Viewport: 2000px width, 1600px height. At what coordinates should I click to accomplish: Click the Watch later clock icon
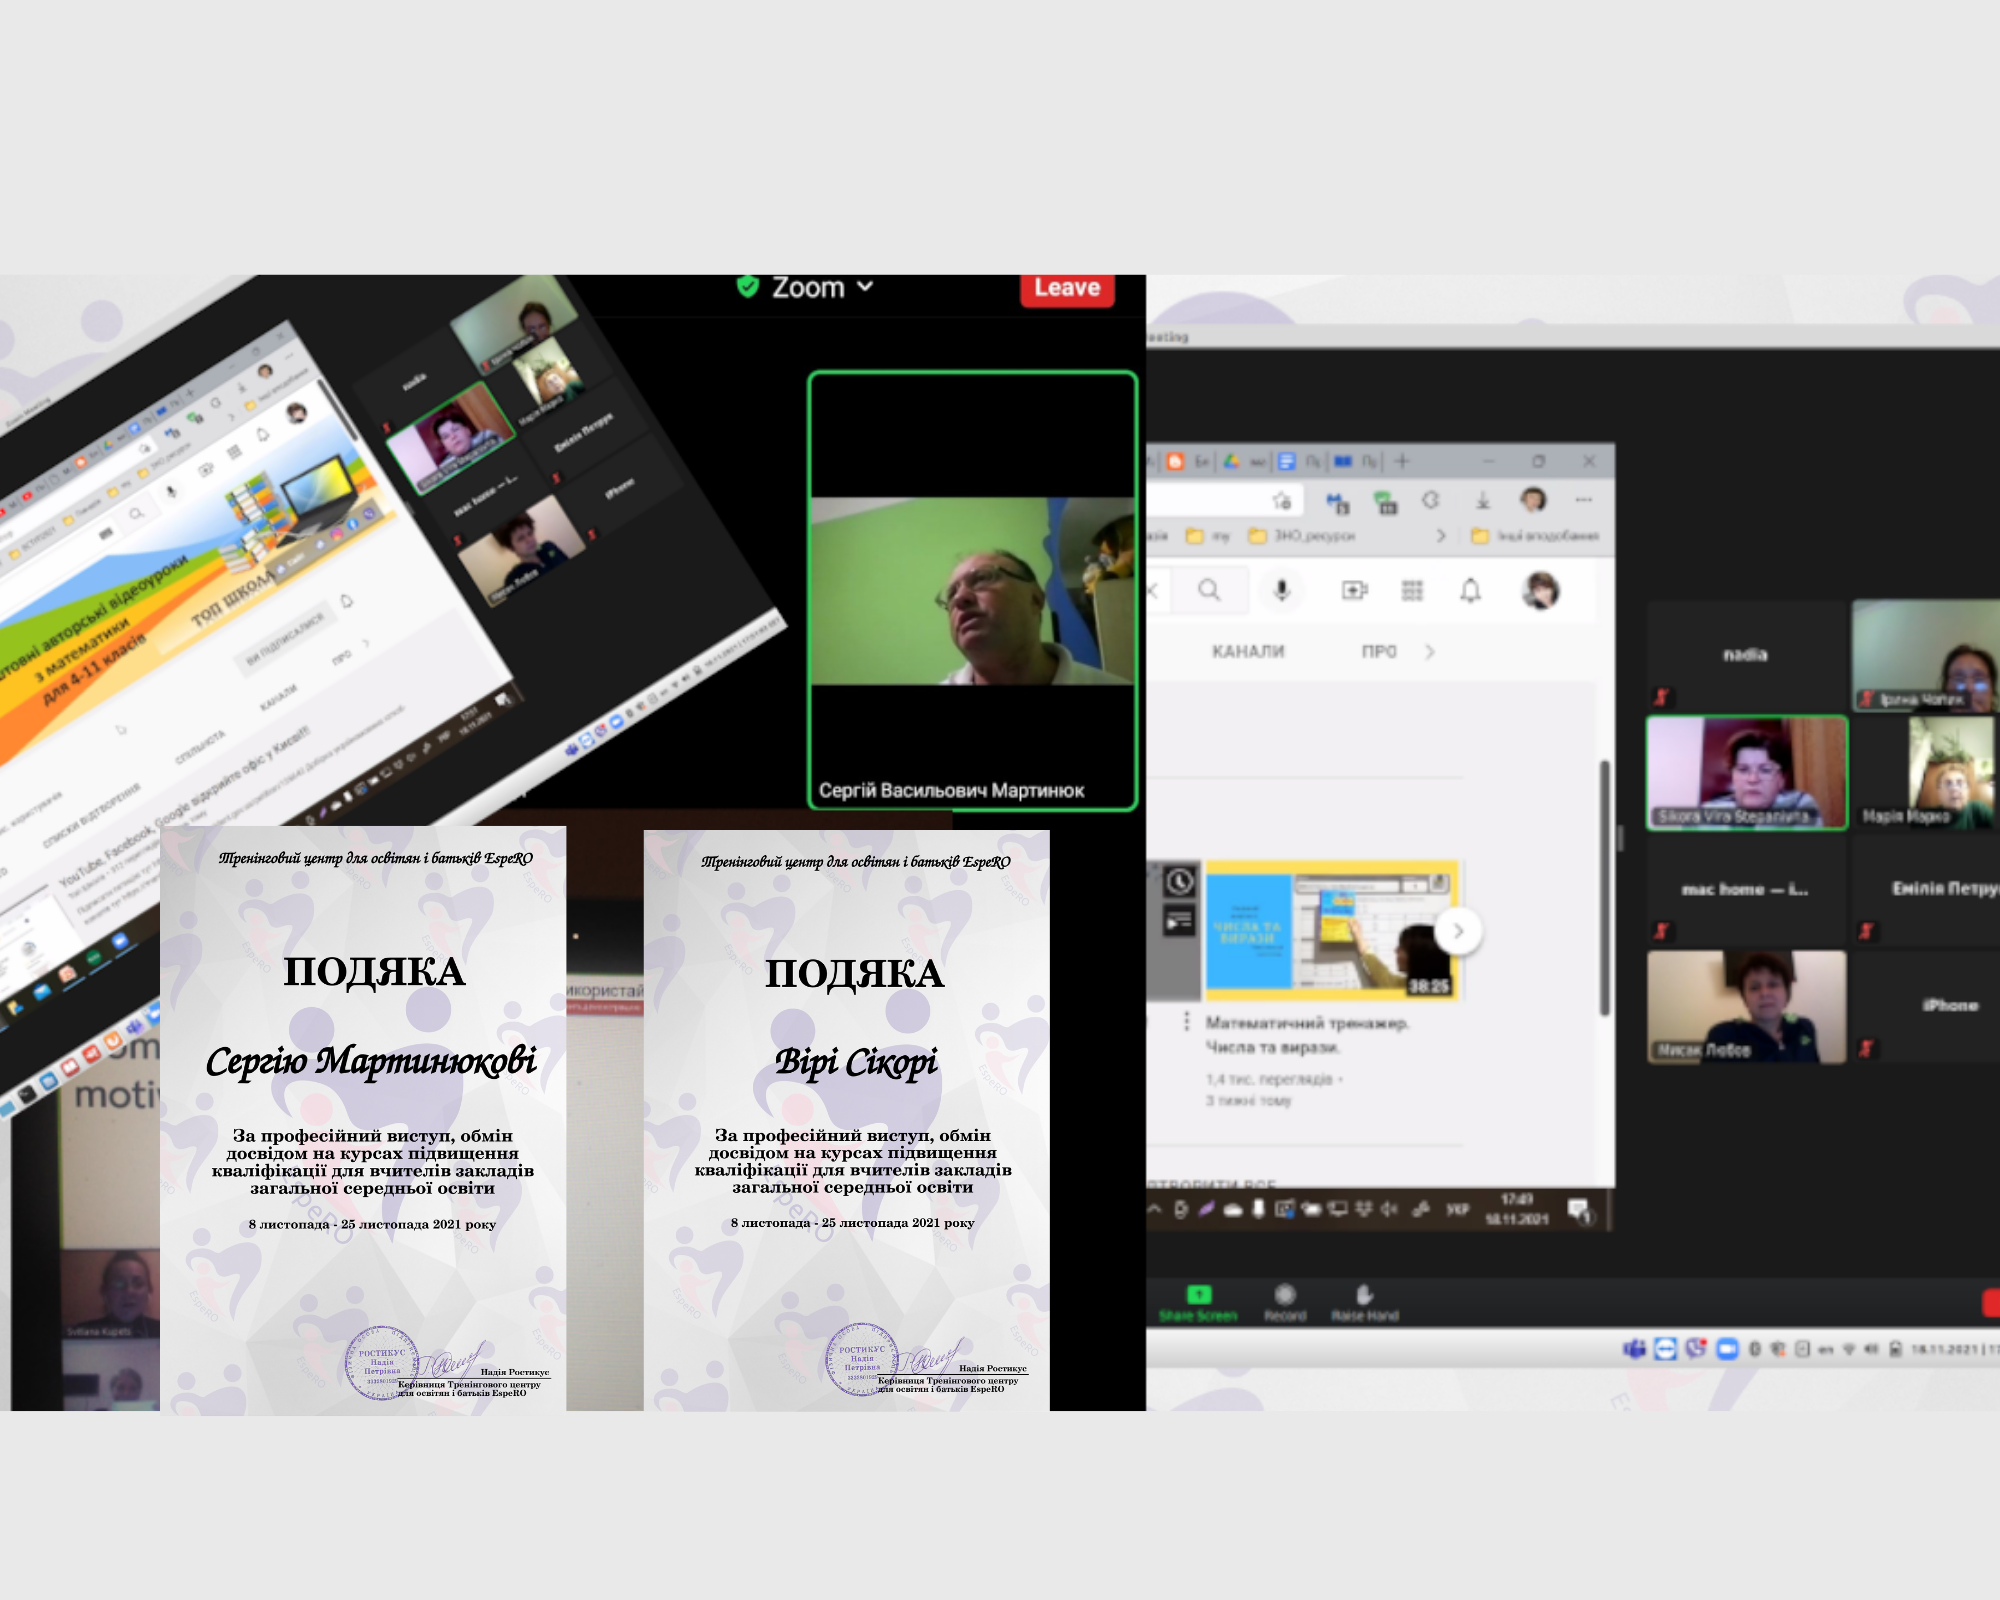pos(1180,881)
